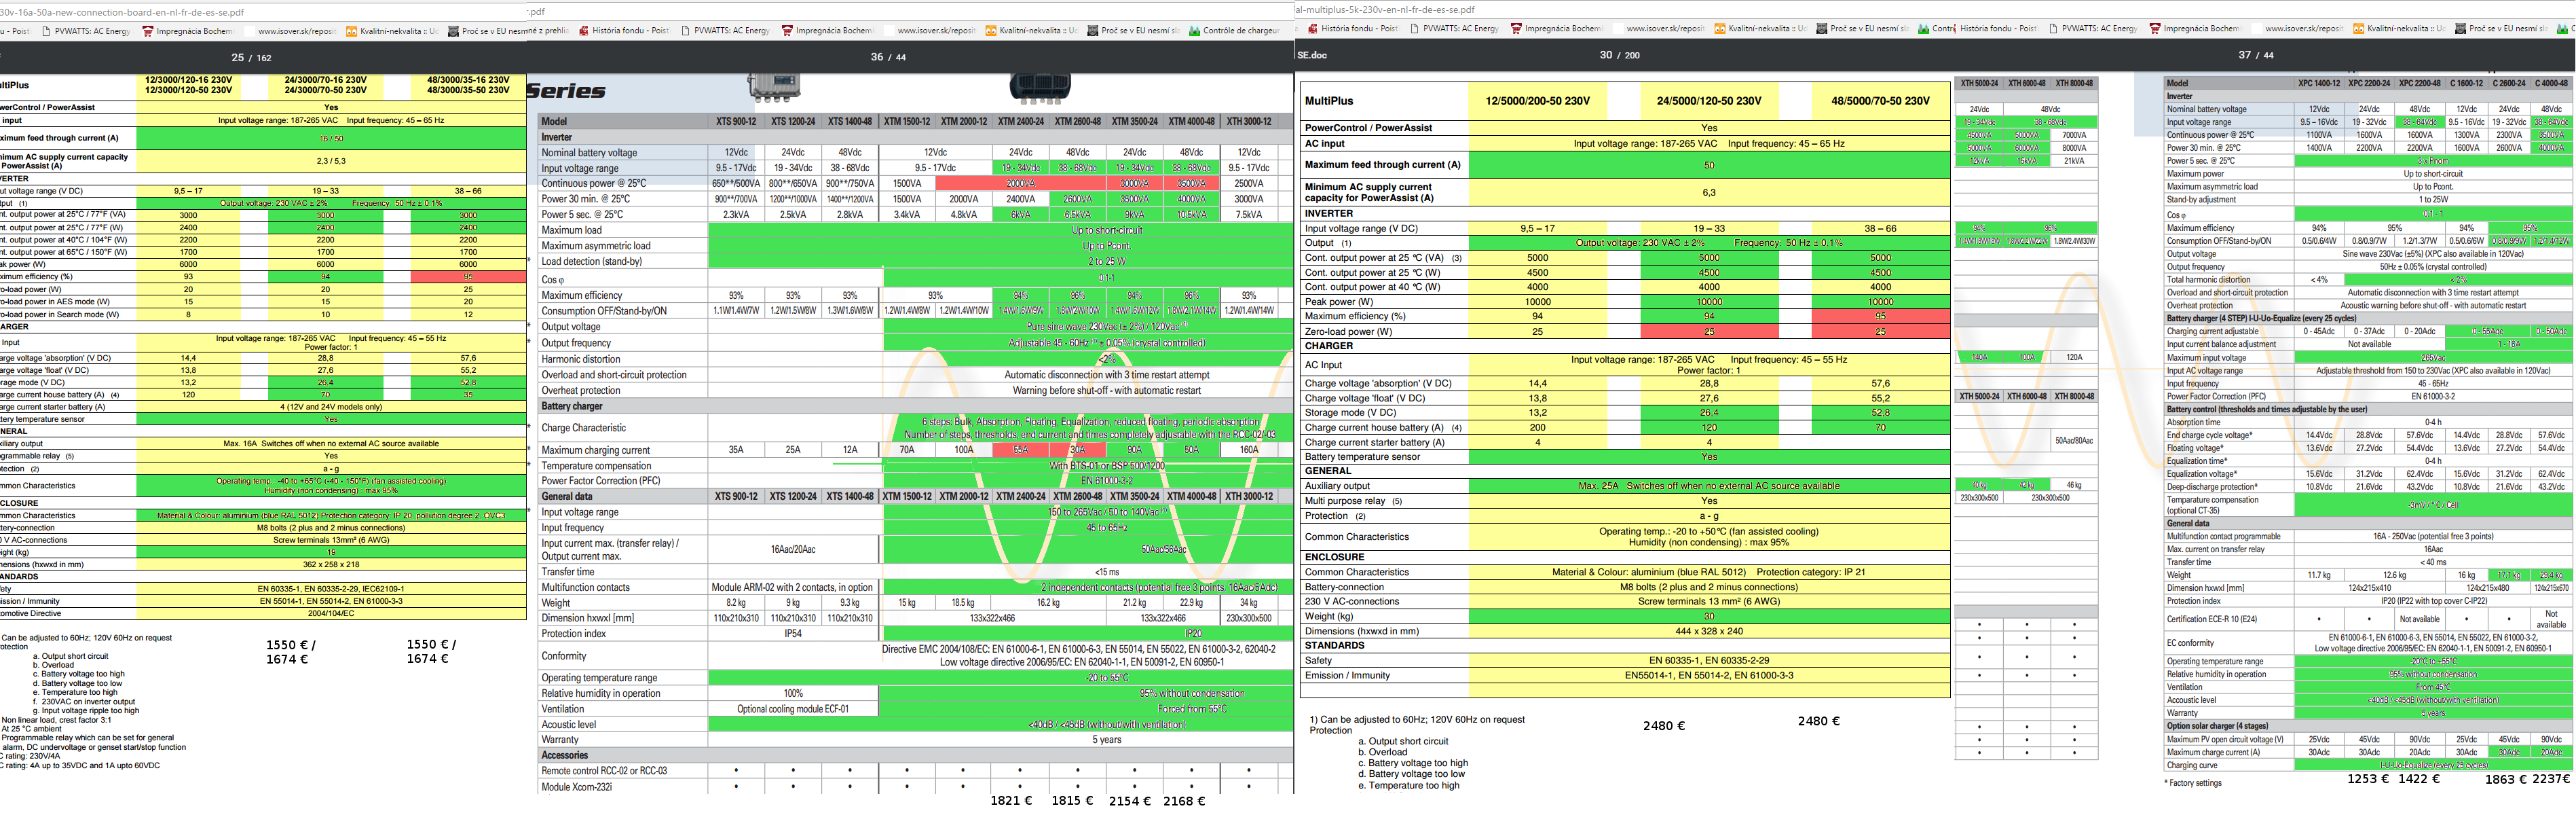
Task: Click Impregnácia Bochemi cart icon above 36/44 viewer
Action: tap(787, 31)
